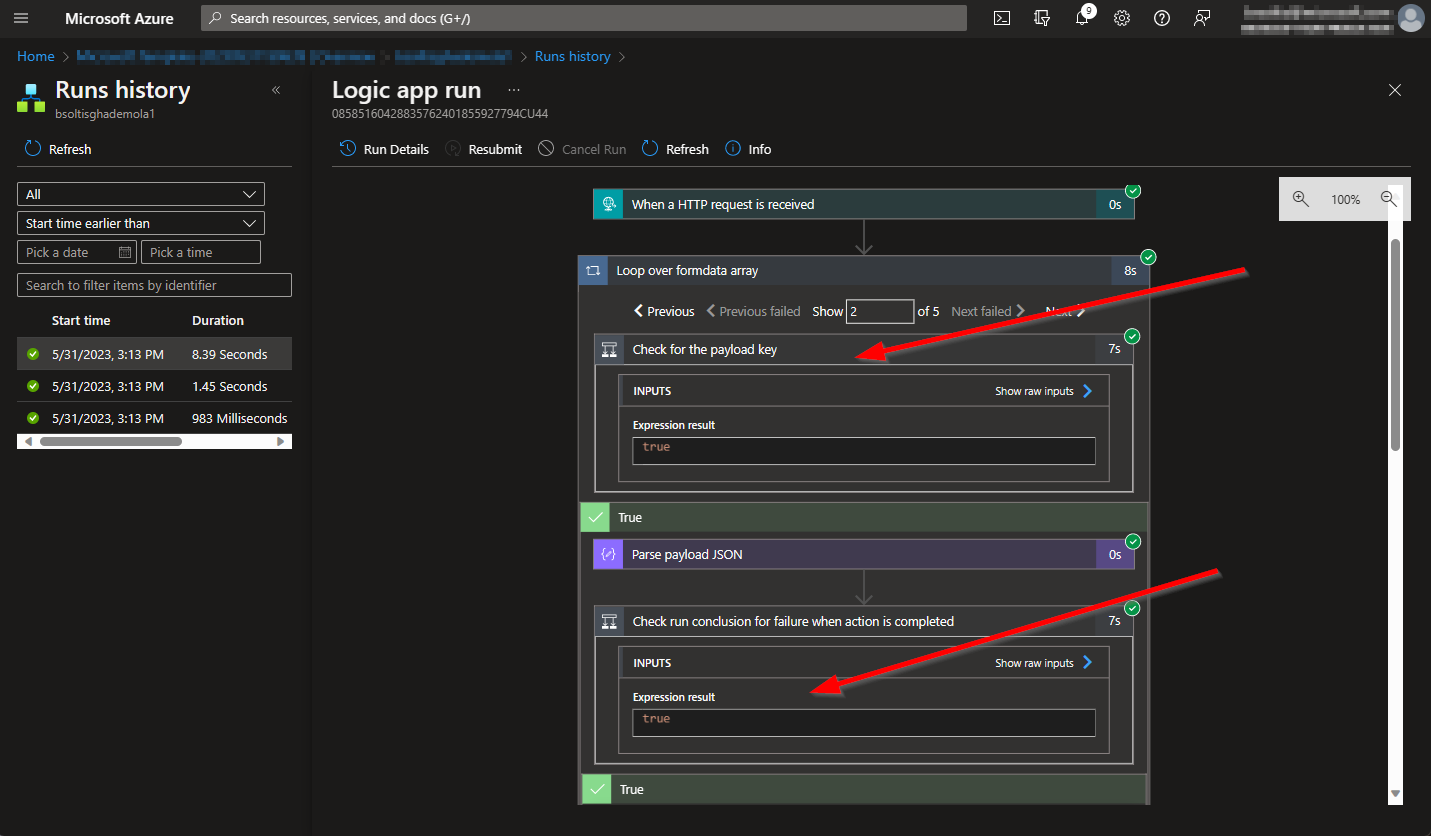This screenshot has width=1431, height=836.
Task: Open the portal settings gear icon
Action: pyautogui.click(x=1122, y=18)
